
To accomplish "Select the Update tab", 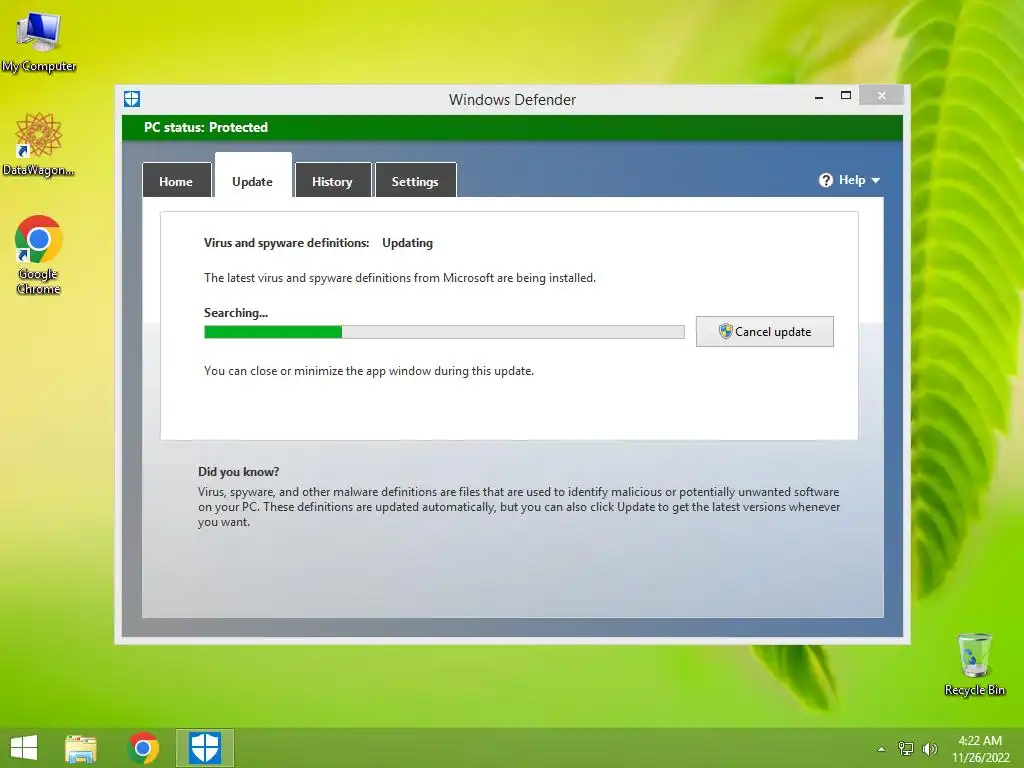I will pyautogui.click(x=253, y=176).
